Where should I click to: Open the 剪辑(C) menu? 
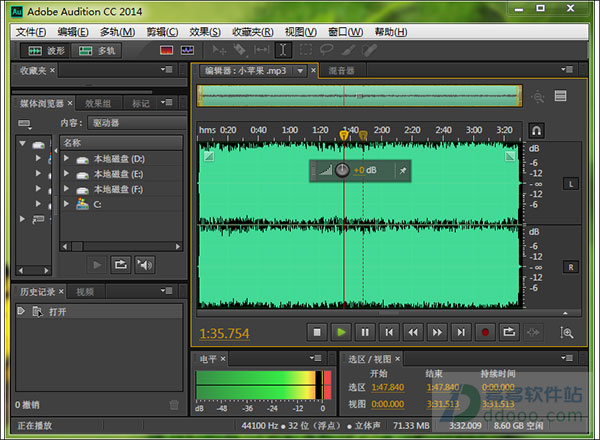(162, 32)
